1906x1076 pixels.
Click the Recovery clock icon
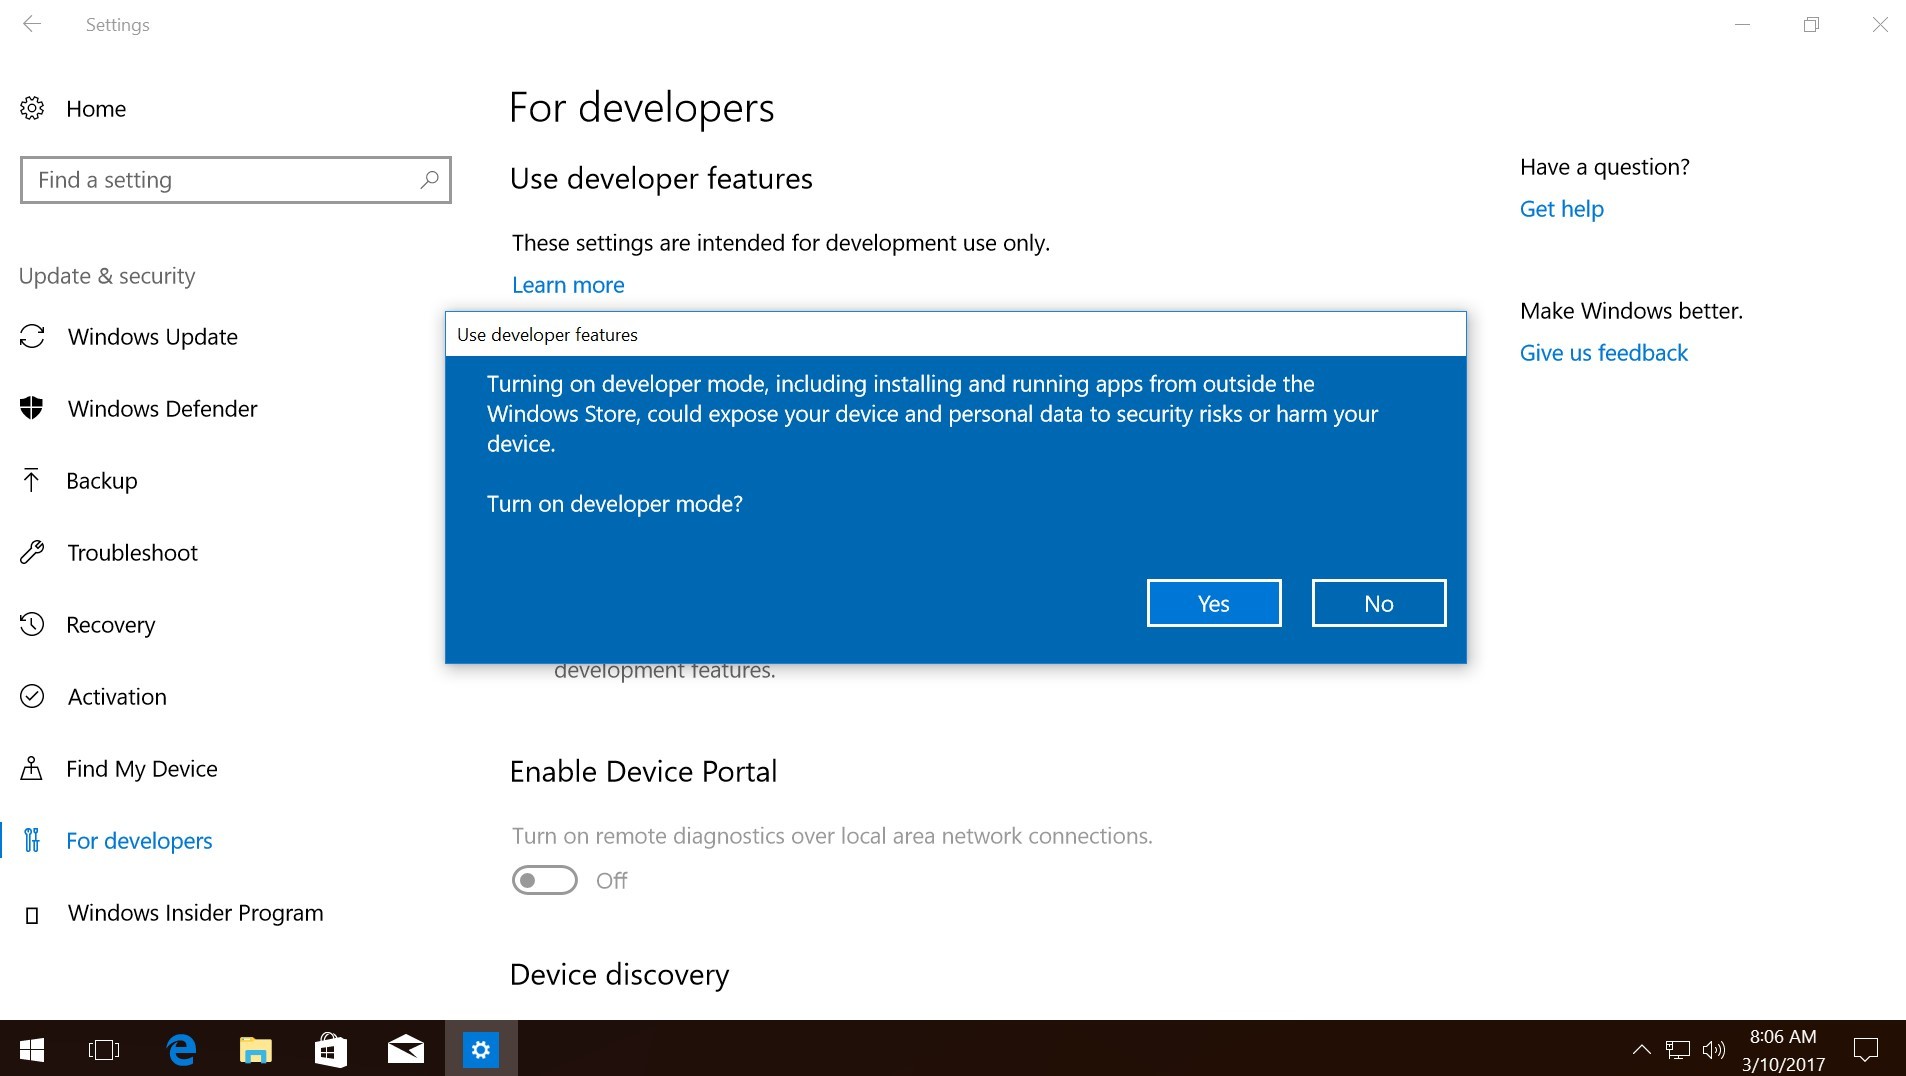tap(32, 624)
